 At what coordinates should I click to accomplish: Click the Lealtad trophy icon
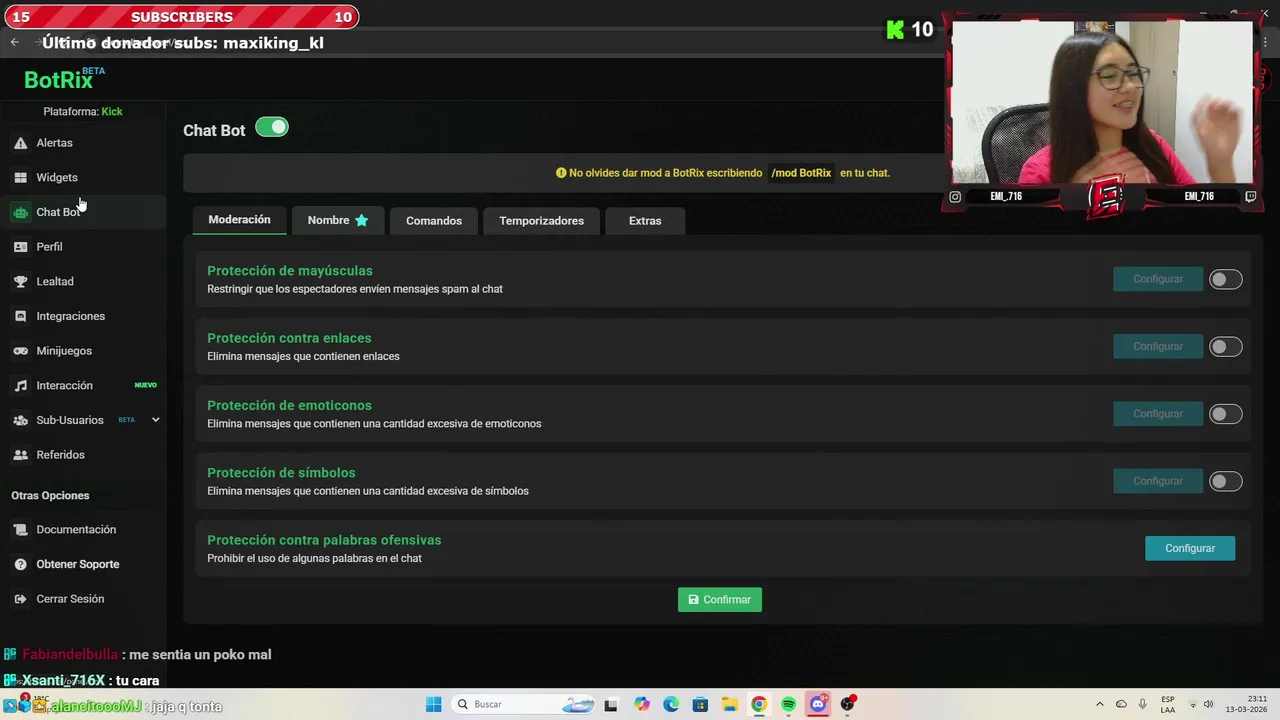tap(20, 282)
